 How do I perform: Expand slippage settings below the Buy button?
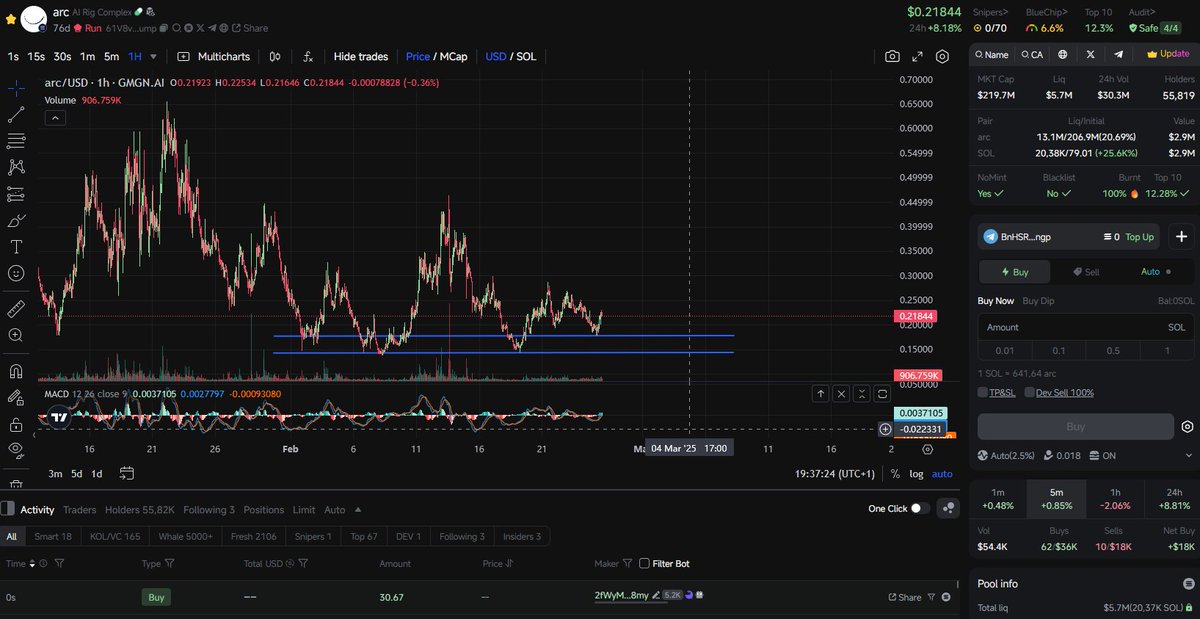point(1188,456)
